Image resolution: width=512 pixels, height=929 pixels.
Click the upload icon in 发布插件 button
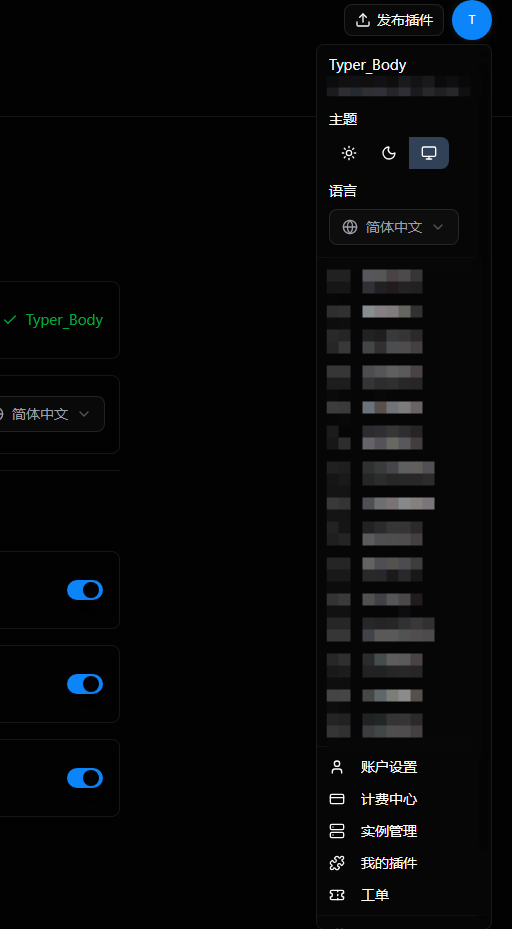[x=362, y=20]
